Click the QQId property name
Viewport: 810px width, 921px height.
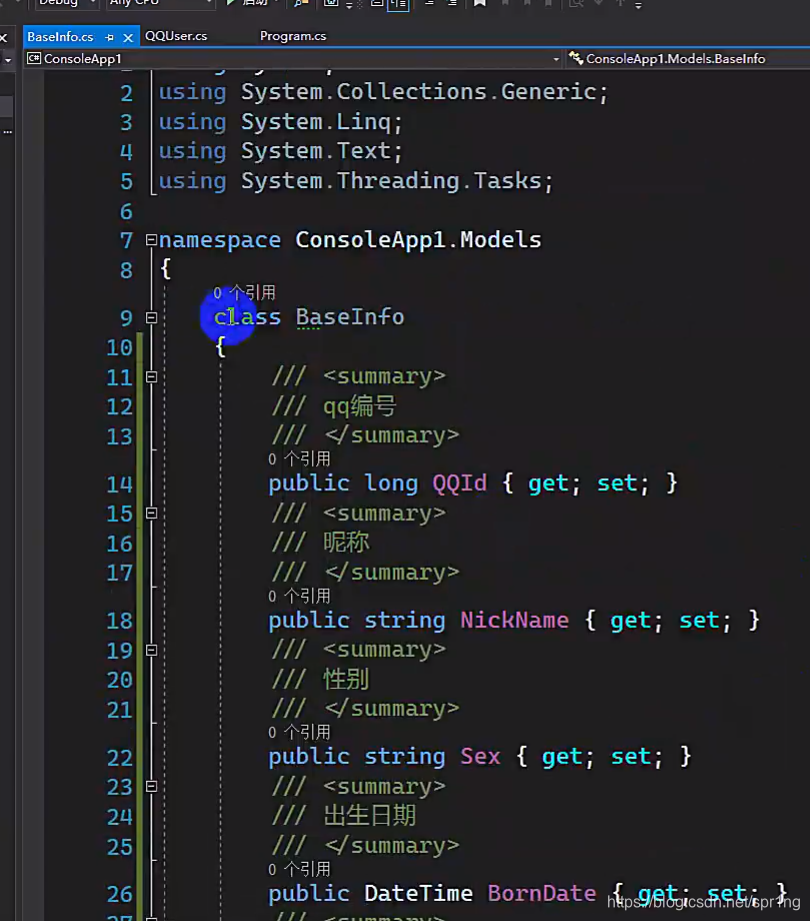click(459, 483)
